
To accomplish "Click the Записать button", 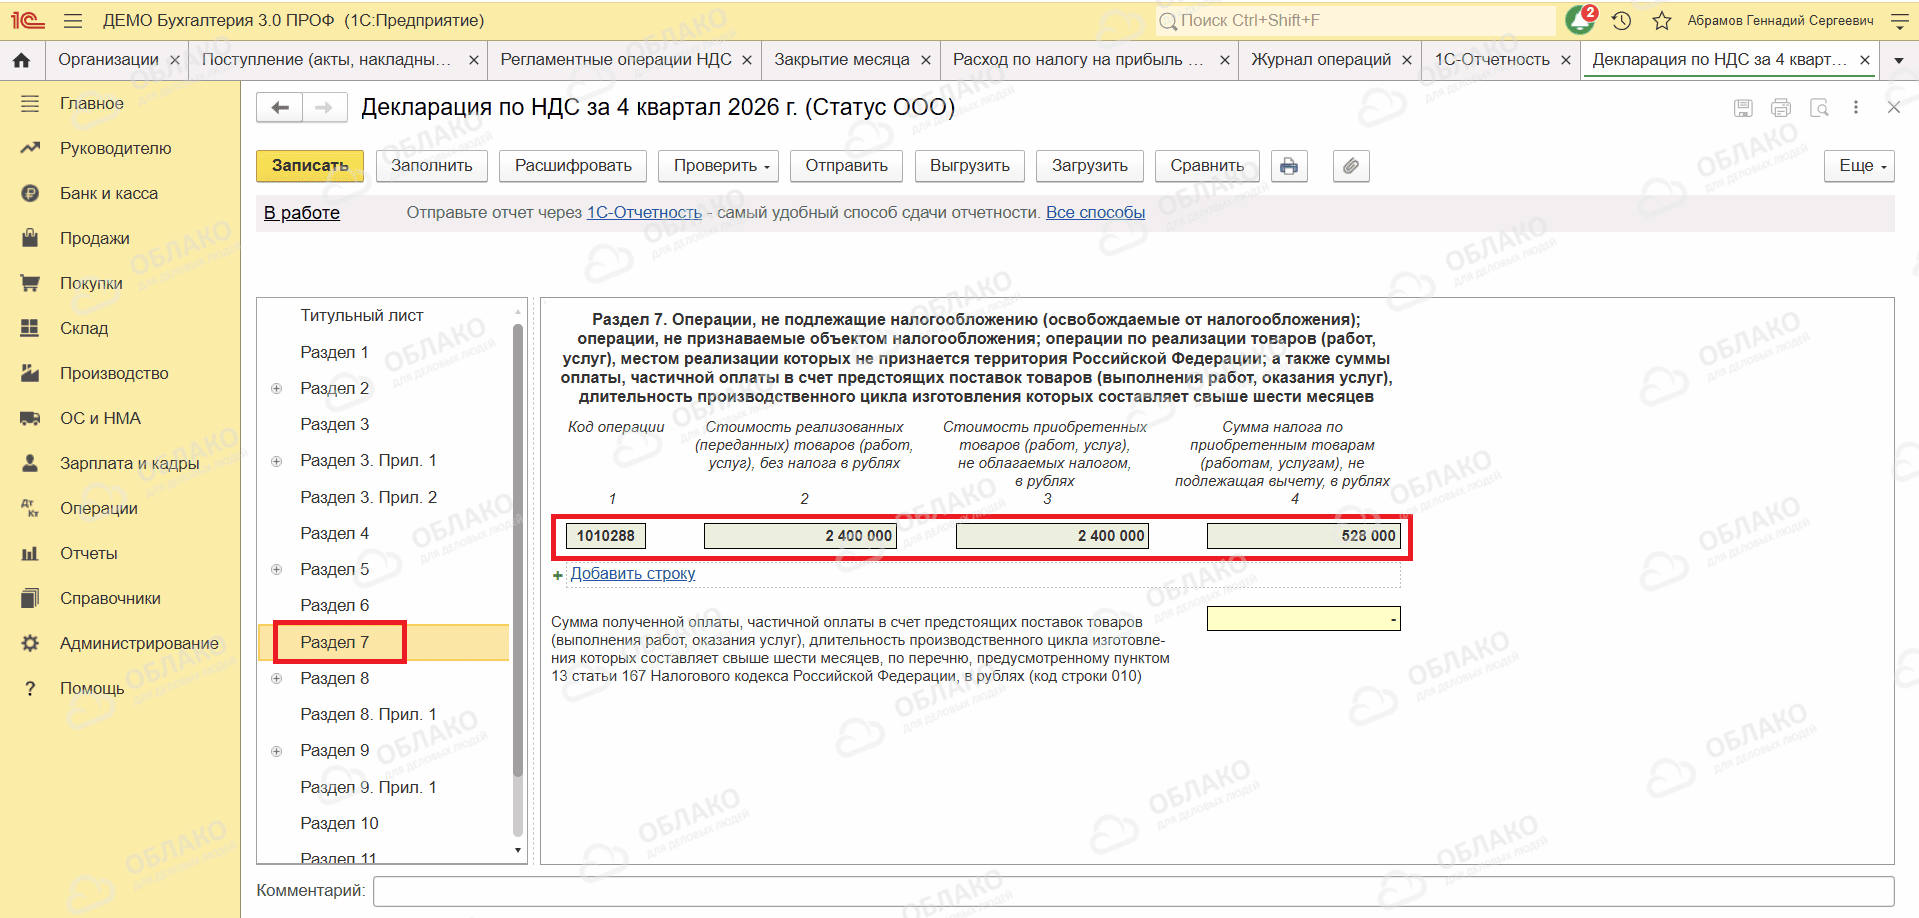I will coord(310,166).
